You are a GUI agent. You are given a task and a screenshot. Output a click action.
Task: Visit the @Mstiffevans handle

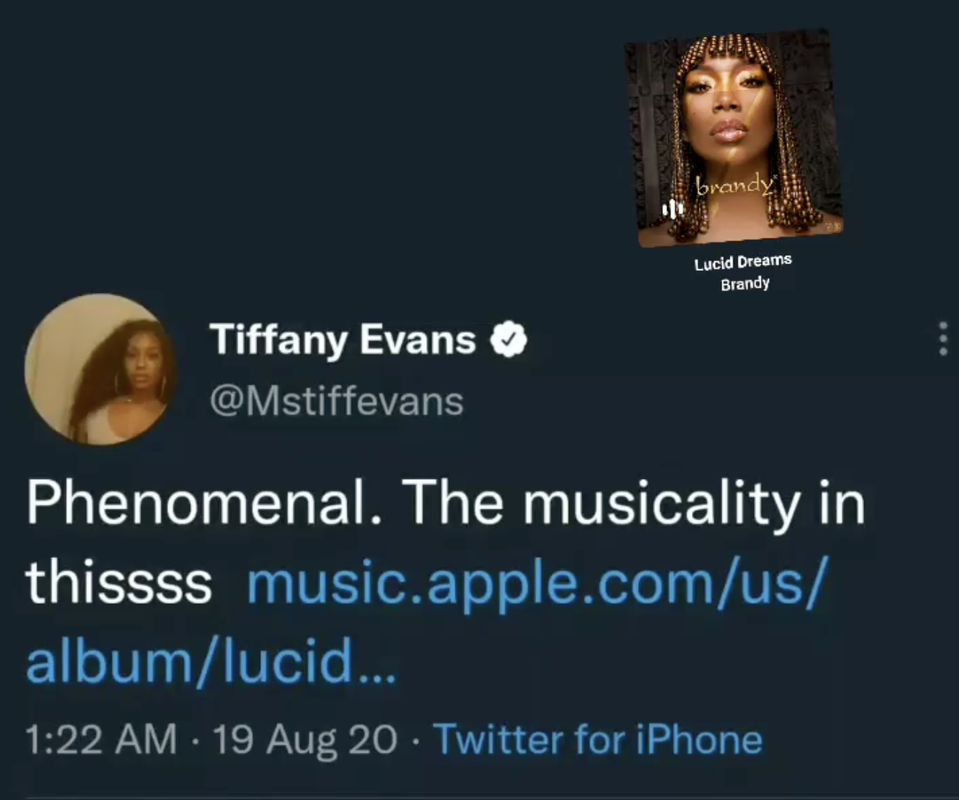point(336,402)
